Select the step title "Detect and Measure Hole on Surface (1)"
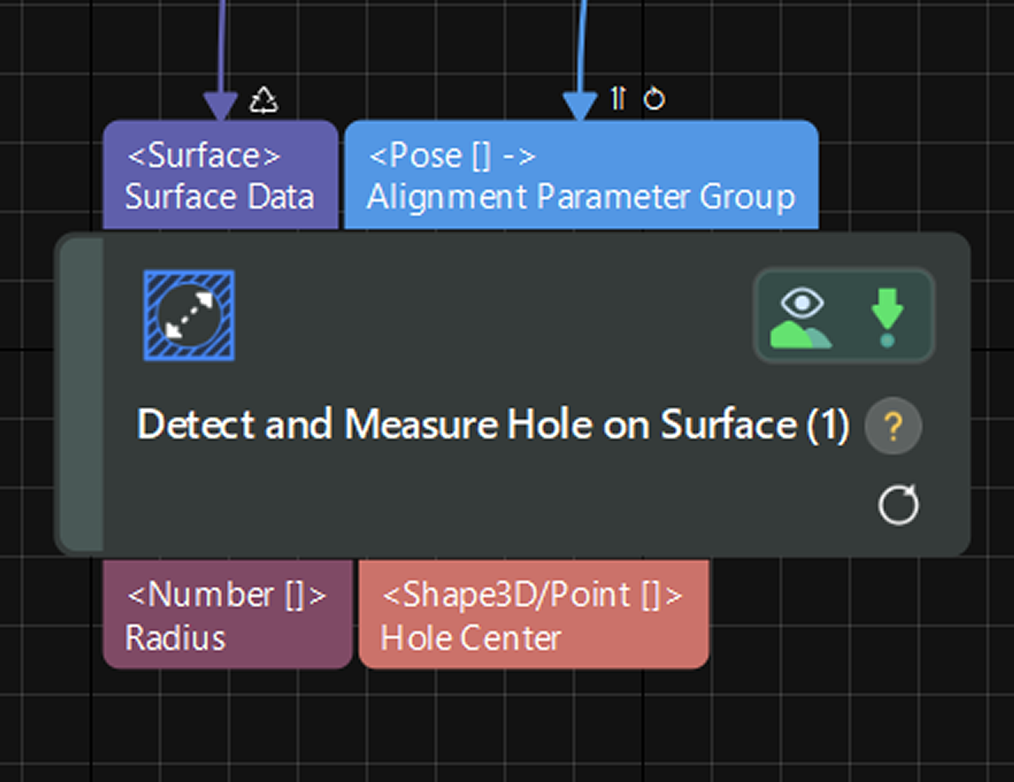The image size is (1014, 782). tap(493, 426)
